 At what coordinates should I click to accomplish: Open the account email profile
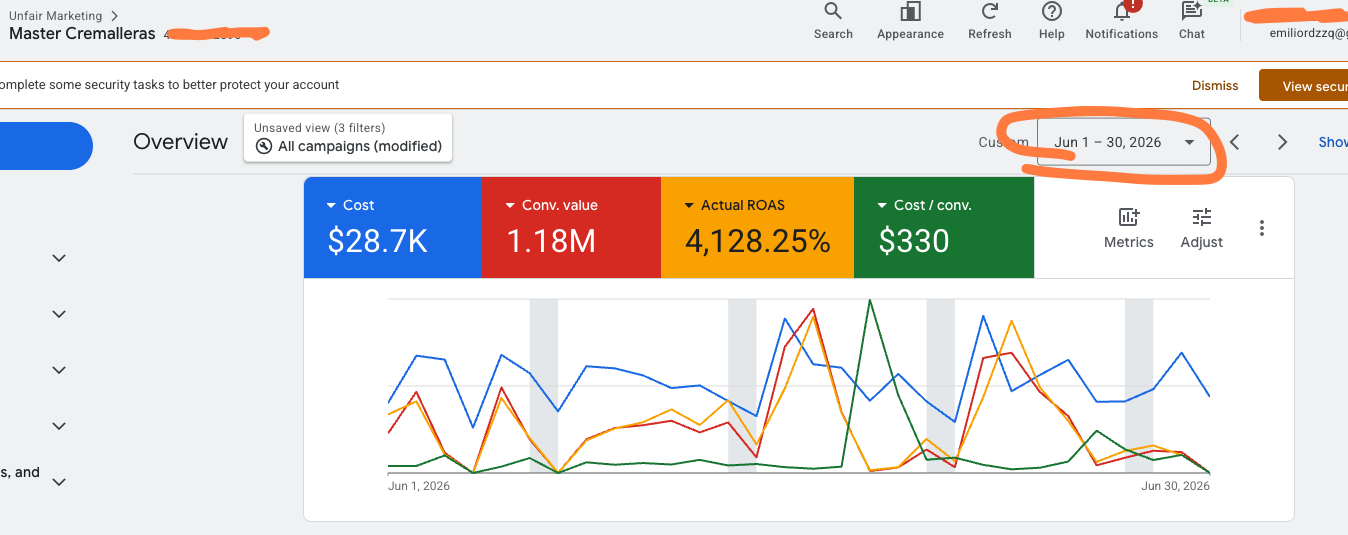(1308, 33)
